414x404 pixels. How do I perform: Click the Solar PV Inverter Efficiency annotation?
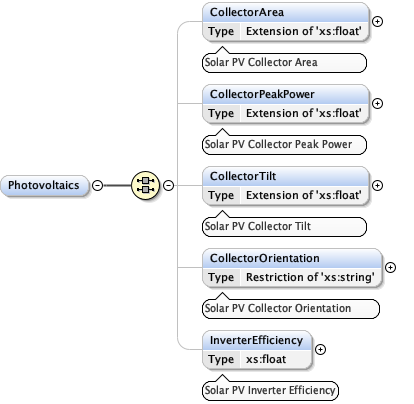click(270, 390)
